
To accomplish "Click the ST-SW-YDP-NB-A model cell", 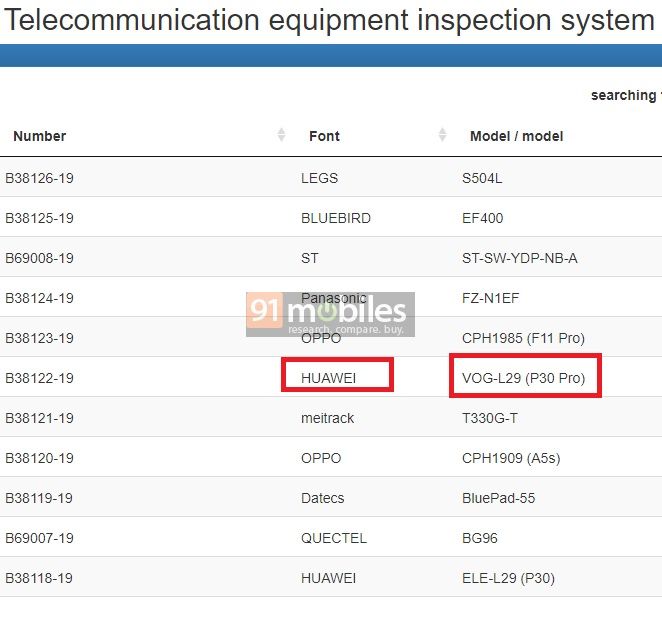I will click(x=519, y=258).
